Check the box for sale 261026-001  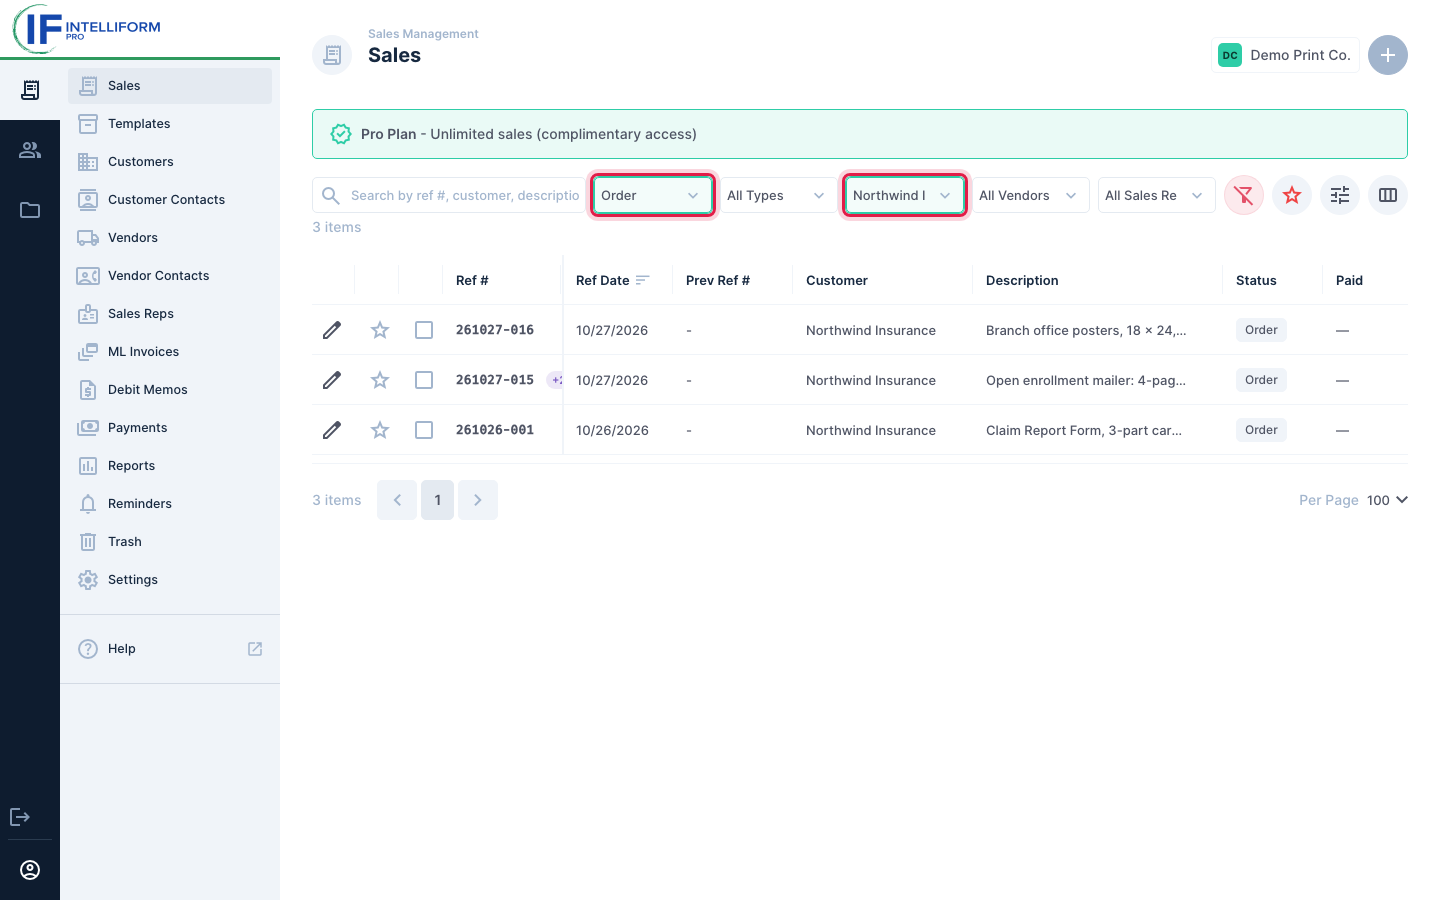(x=424, y=430)
